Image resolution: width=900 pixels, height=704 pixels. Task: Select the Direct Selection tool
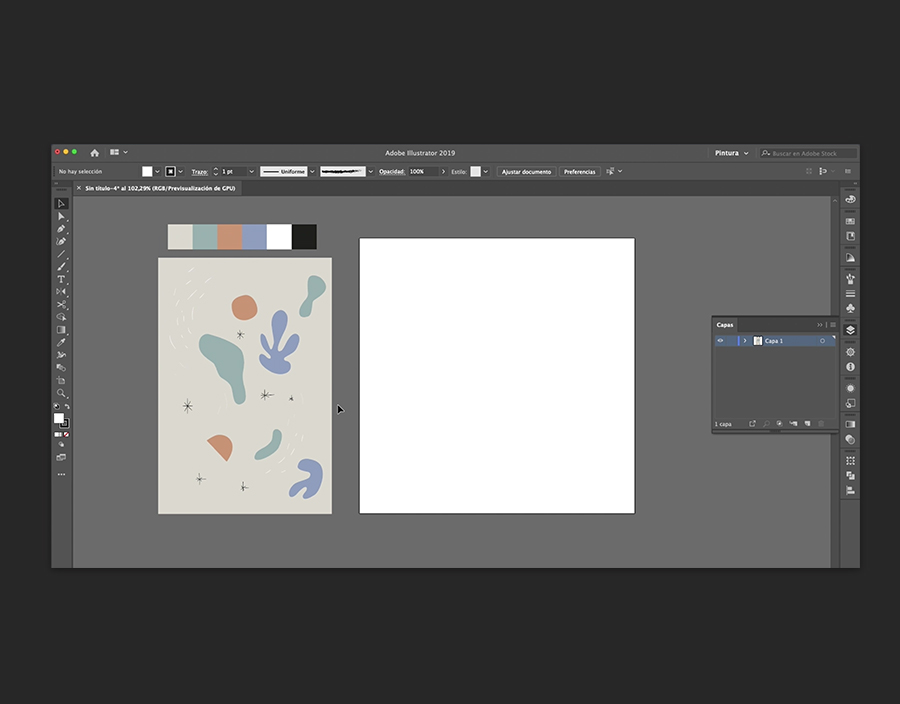(61, 216)
